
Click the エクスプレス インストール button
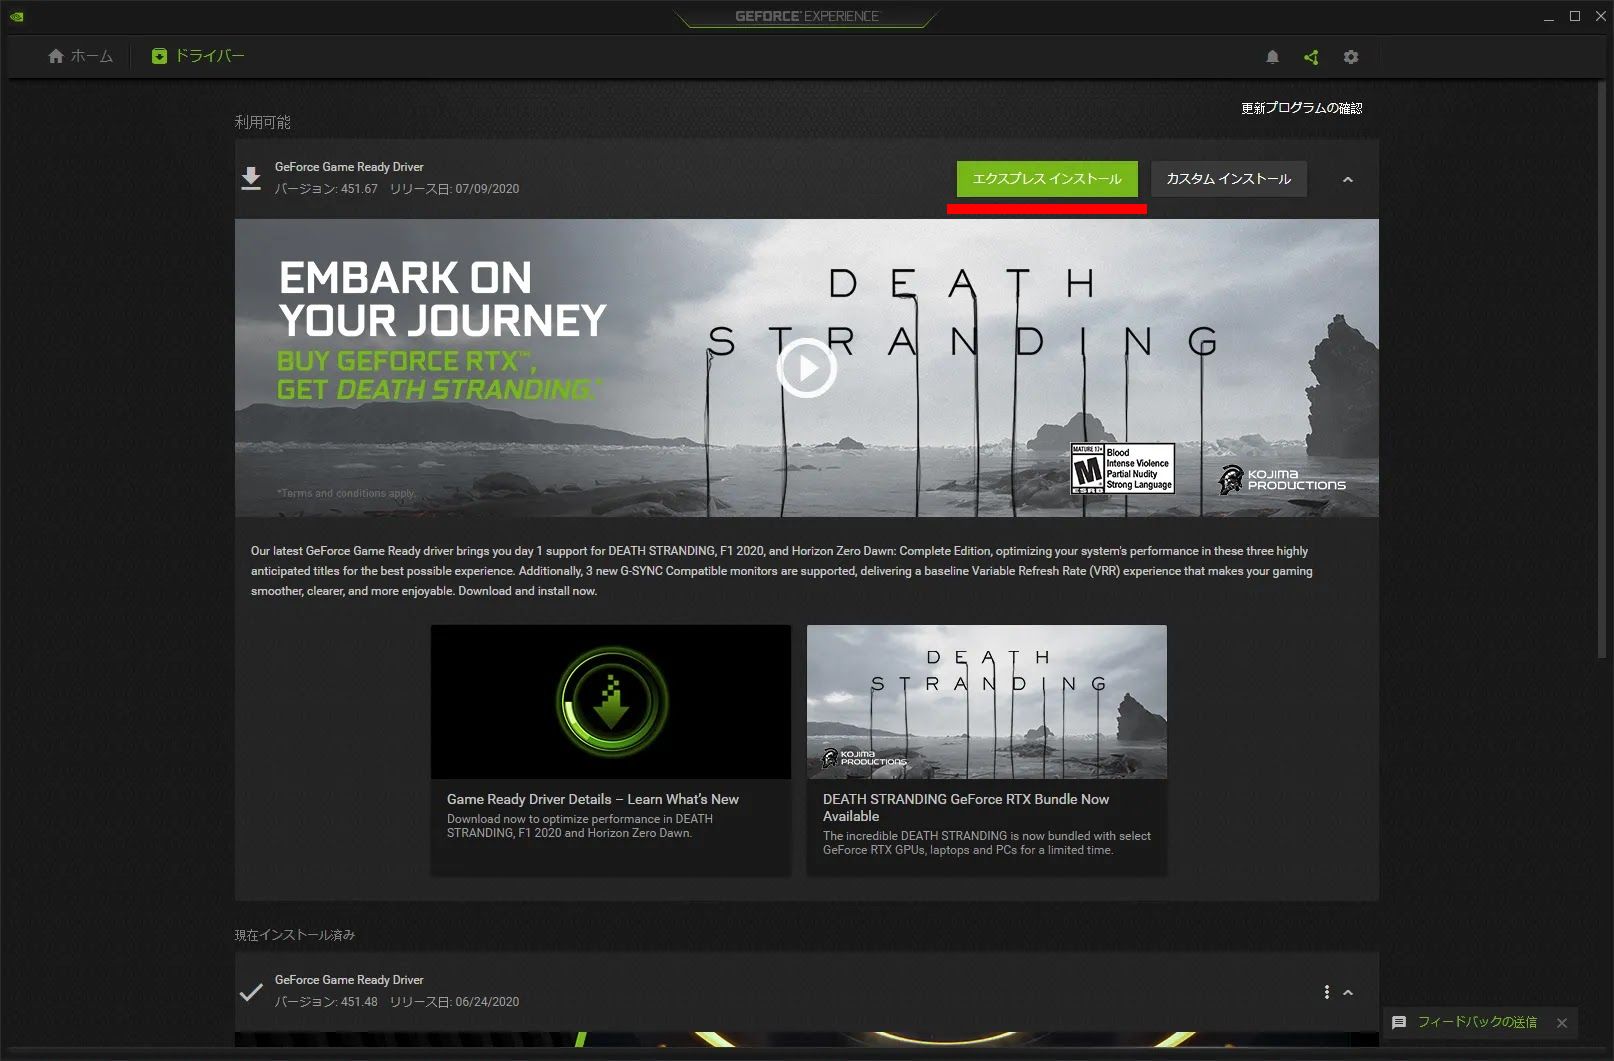tap(1047, 179)
